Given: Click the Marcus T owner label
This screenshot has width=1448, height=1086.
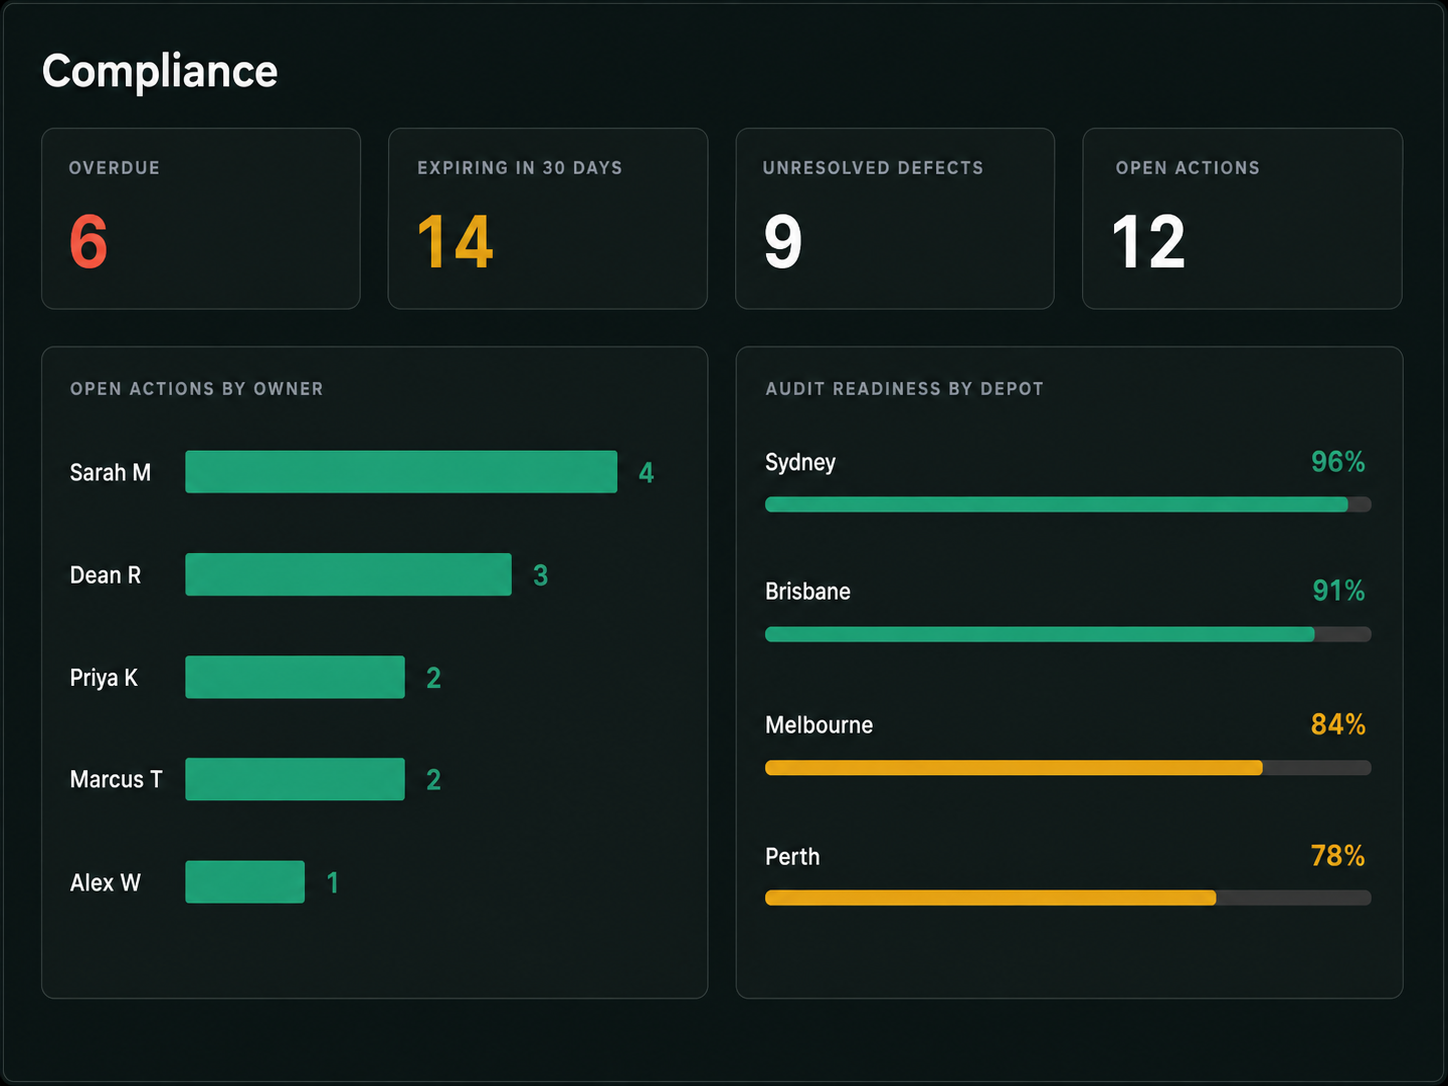Looking at the screenshot, I should [x=116, y=779].
